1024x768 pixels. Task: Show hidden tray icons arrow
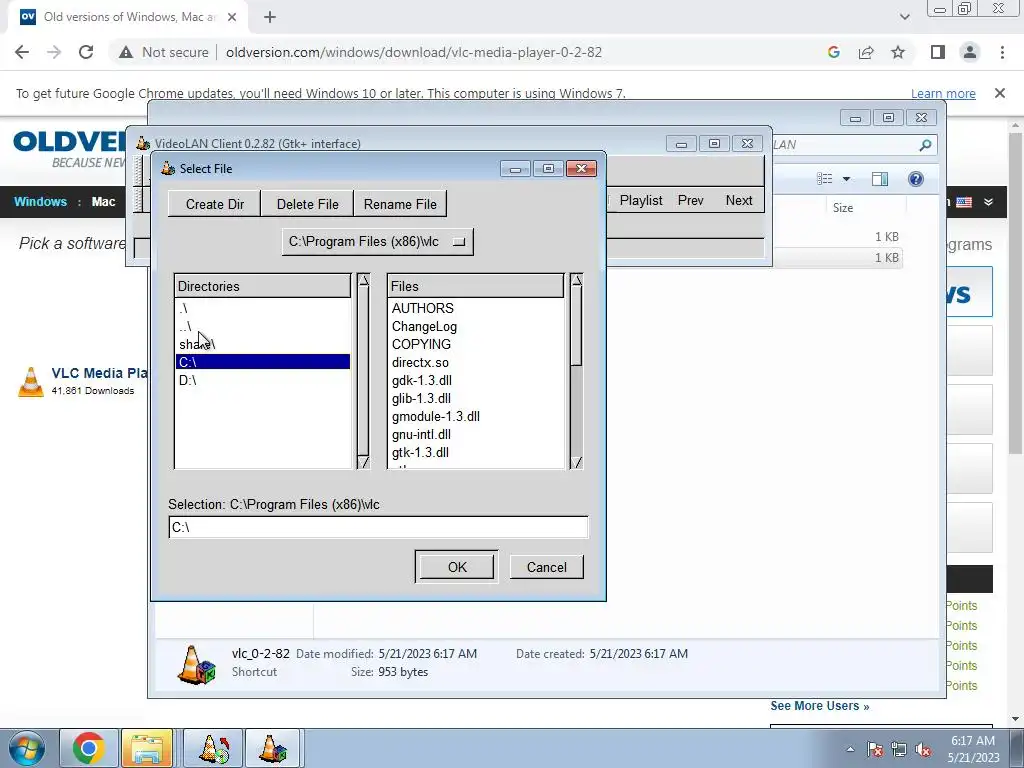[850, 749]
